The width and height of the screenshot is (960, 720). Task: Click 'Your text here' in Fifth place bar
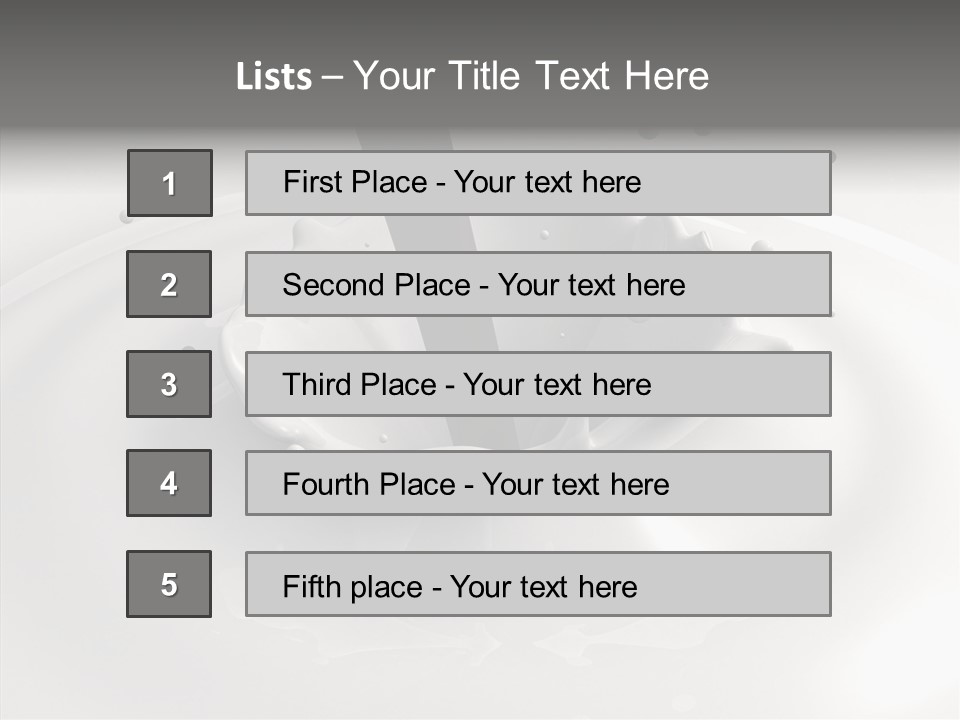point(543,586)
